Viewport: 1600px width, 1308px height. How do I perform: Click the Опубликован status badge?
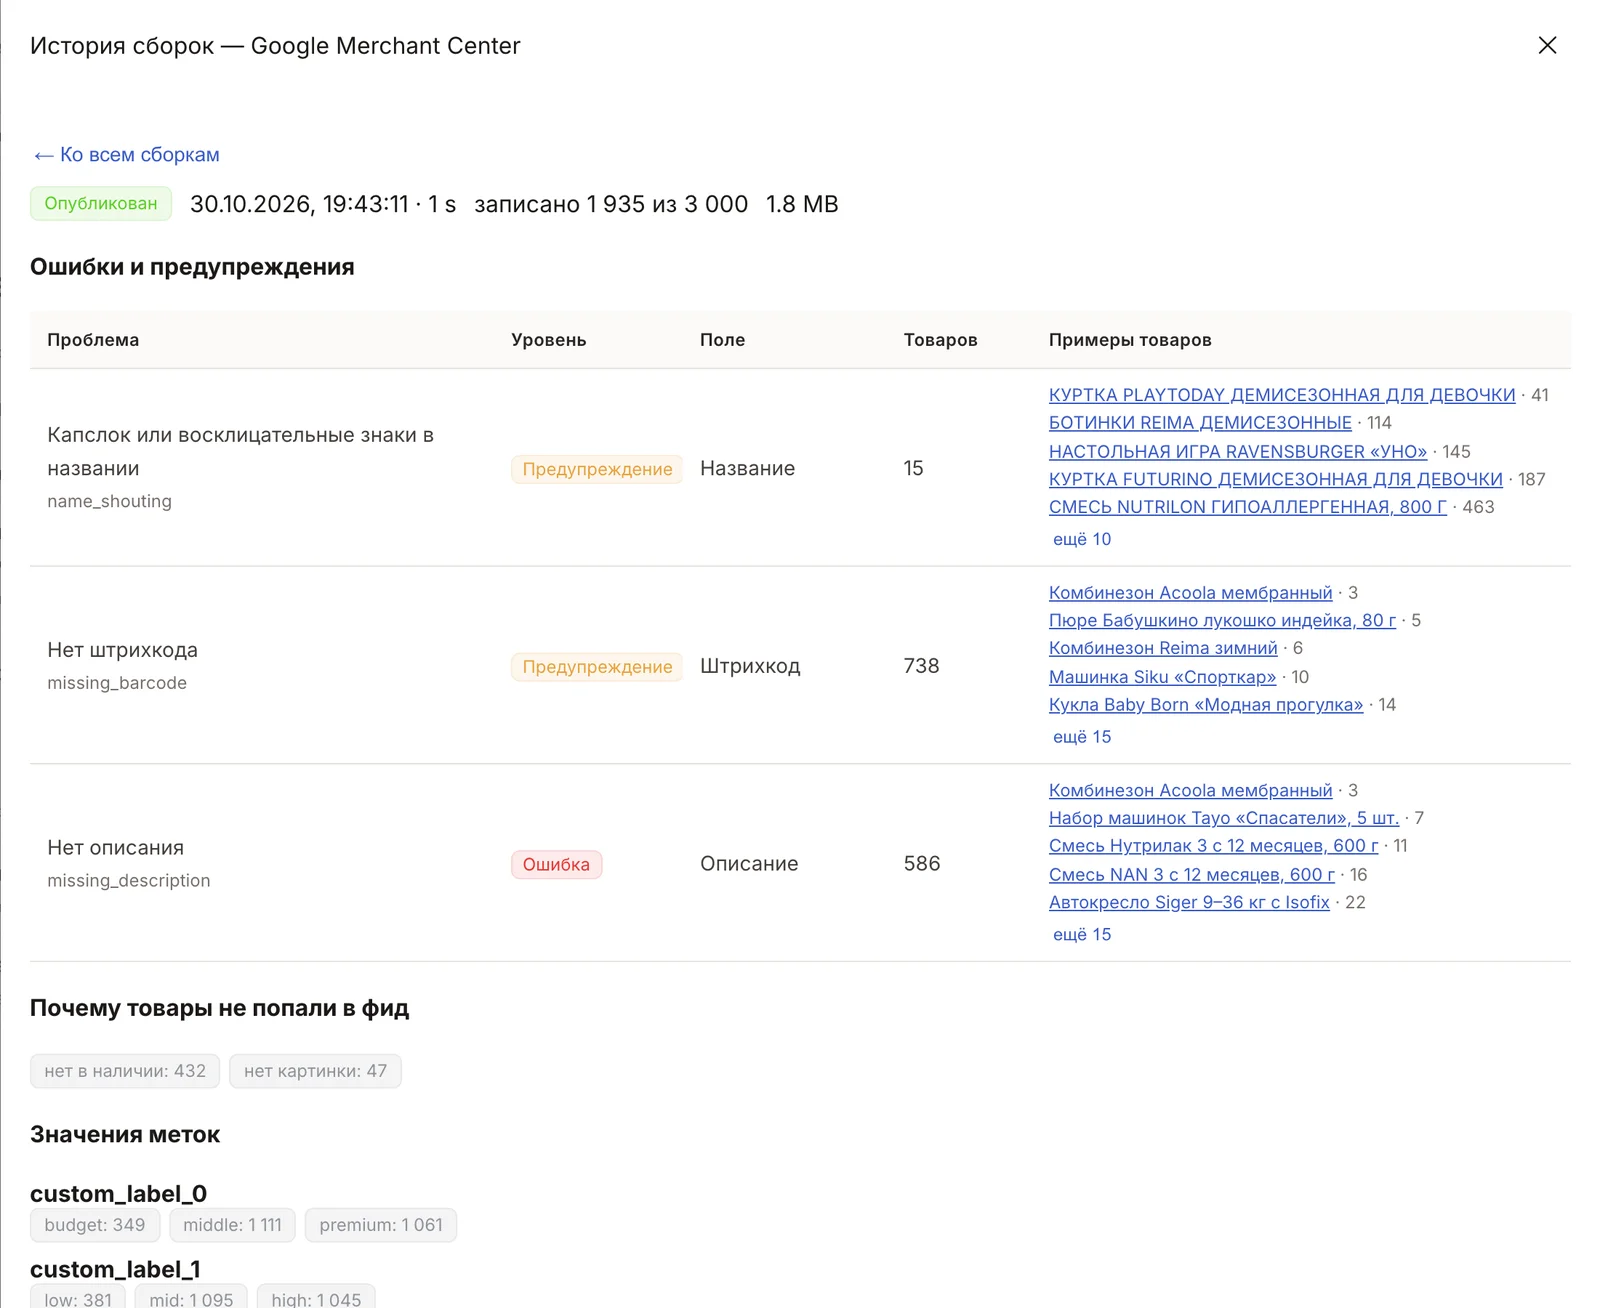pyautogui.click(x=101, y=204)
